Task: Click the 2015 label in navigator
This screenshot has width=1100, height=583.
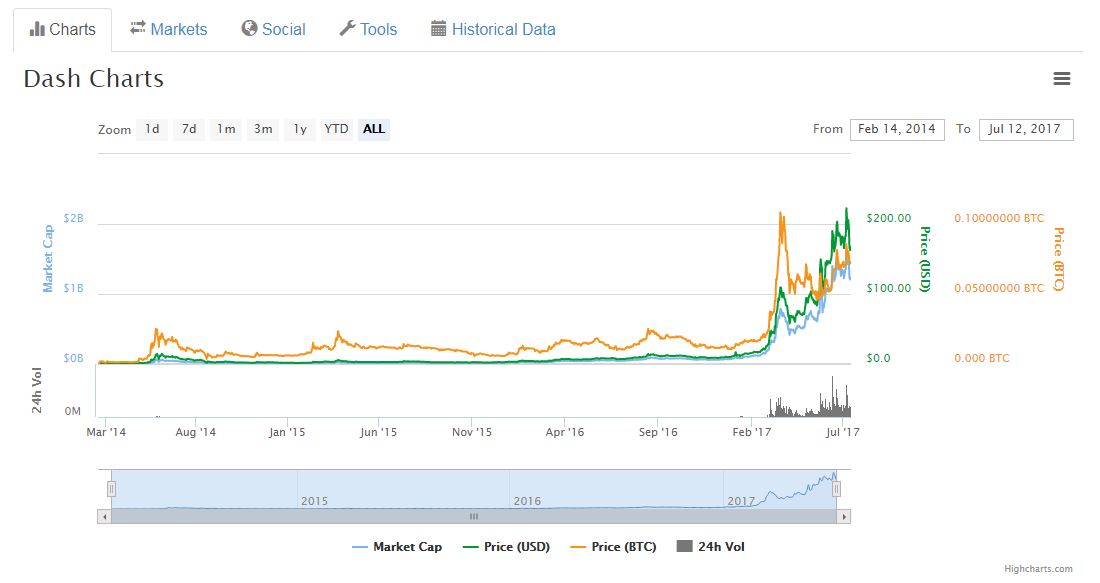Action: pos(314,501)
